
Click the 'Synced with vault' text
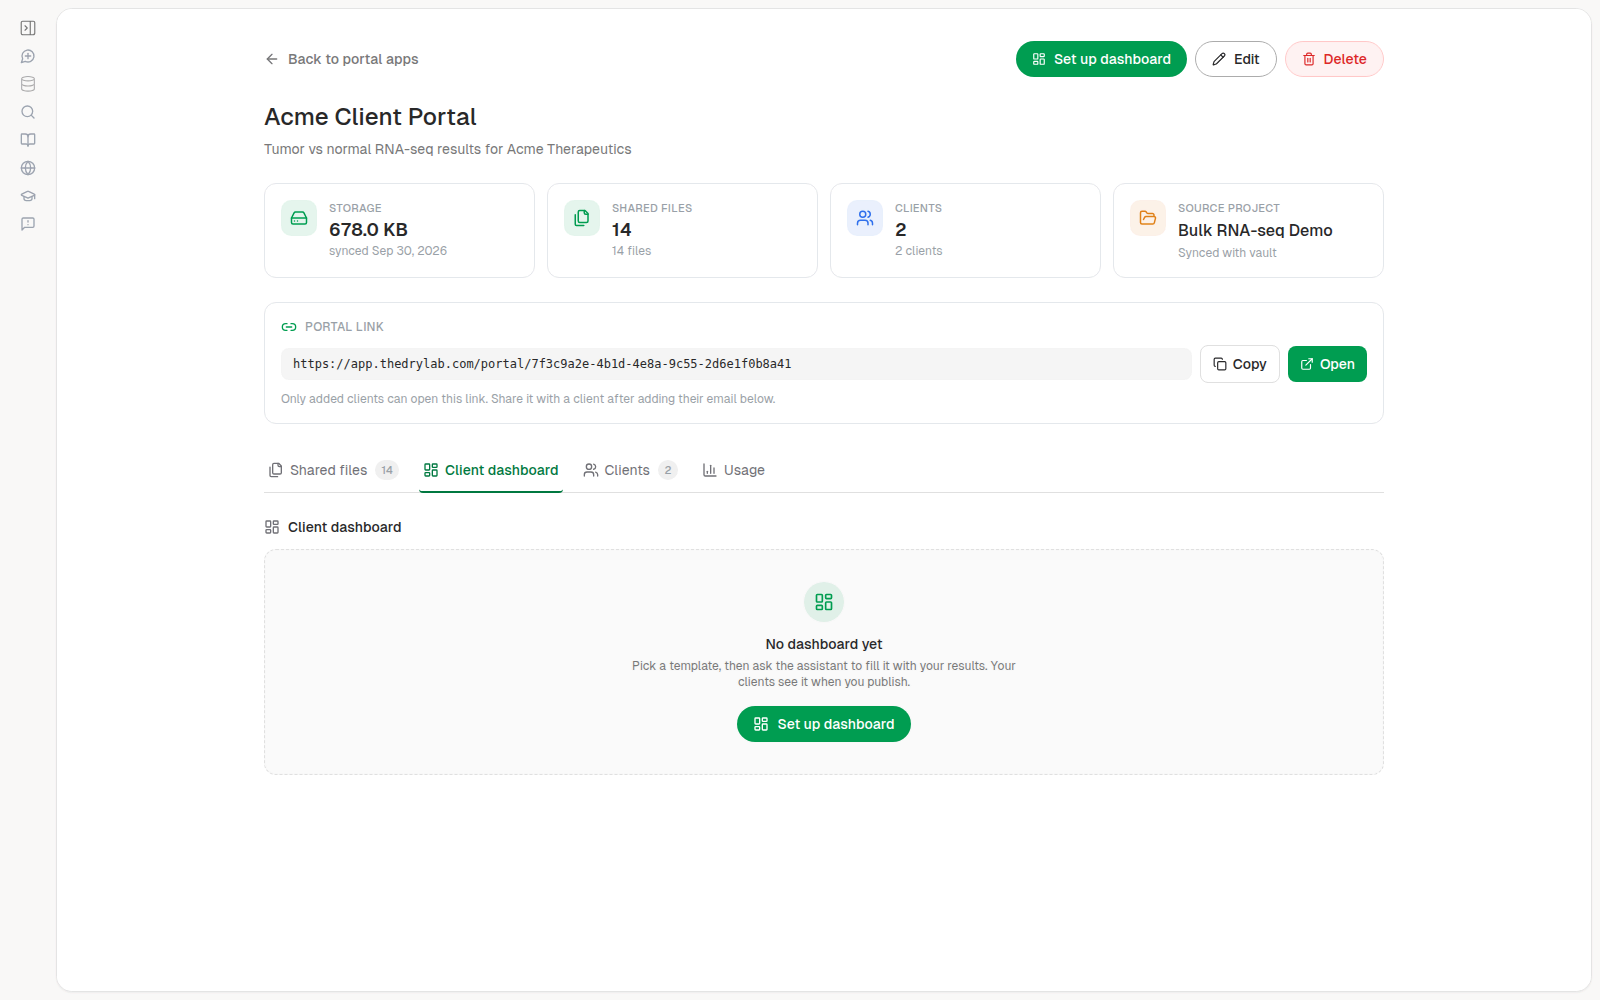tap(1227, 253)
